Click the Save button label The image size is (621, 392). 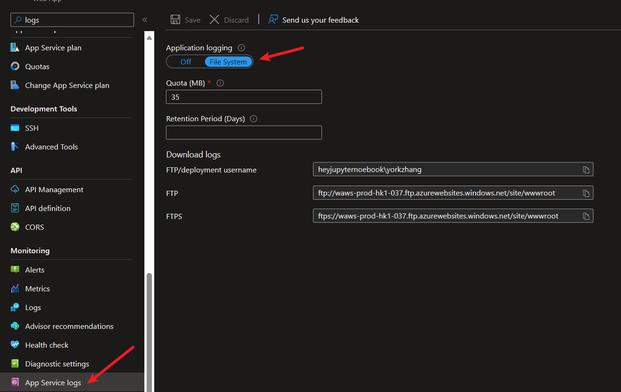tap(192, 20)
